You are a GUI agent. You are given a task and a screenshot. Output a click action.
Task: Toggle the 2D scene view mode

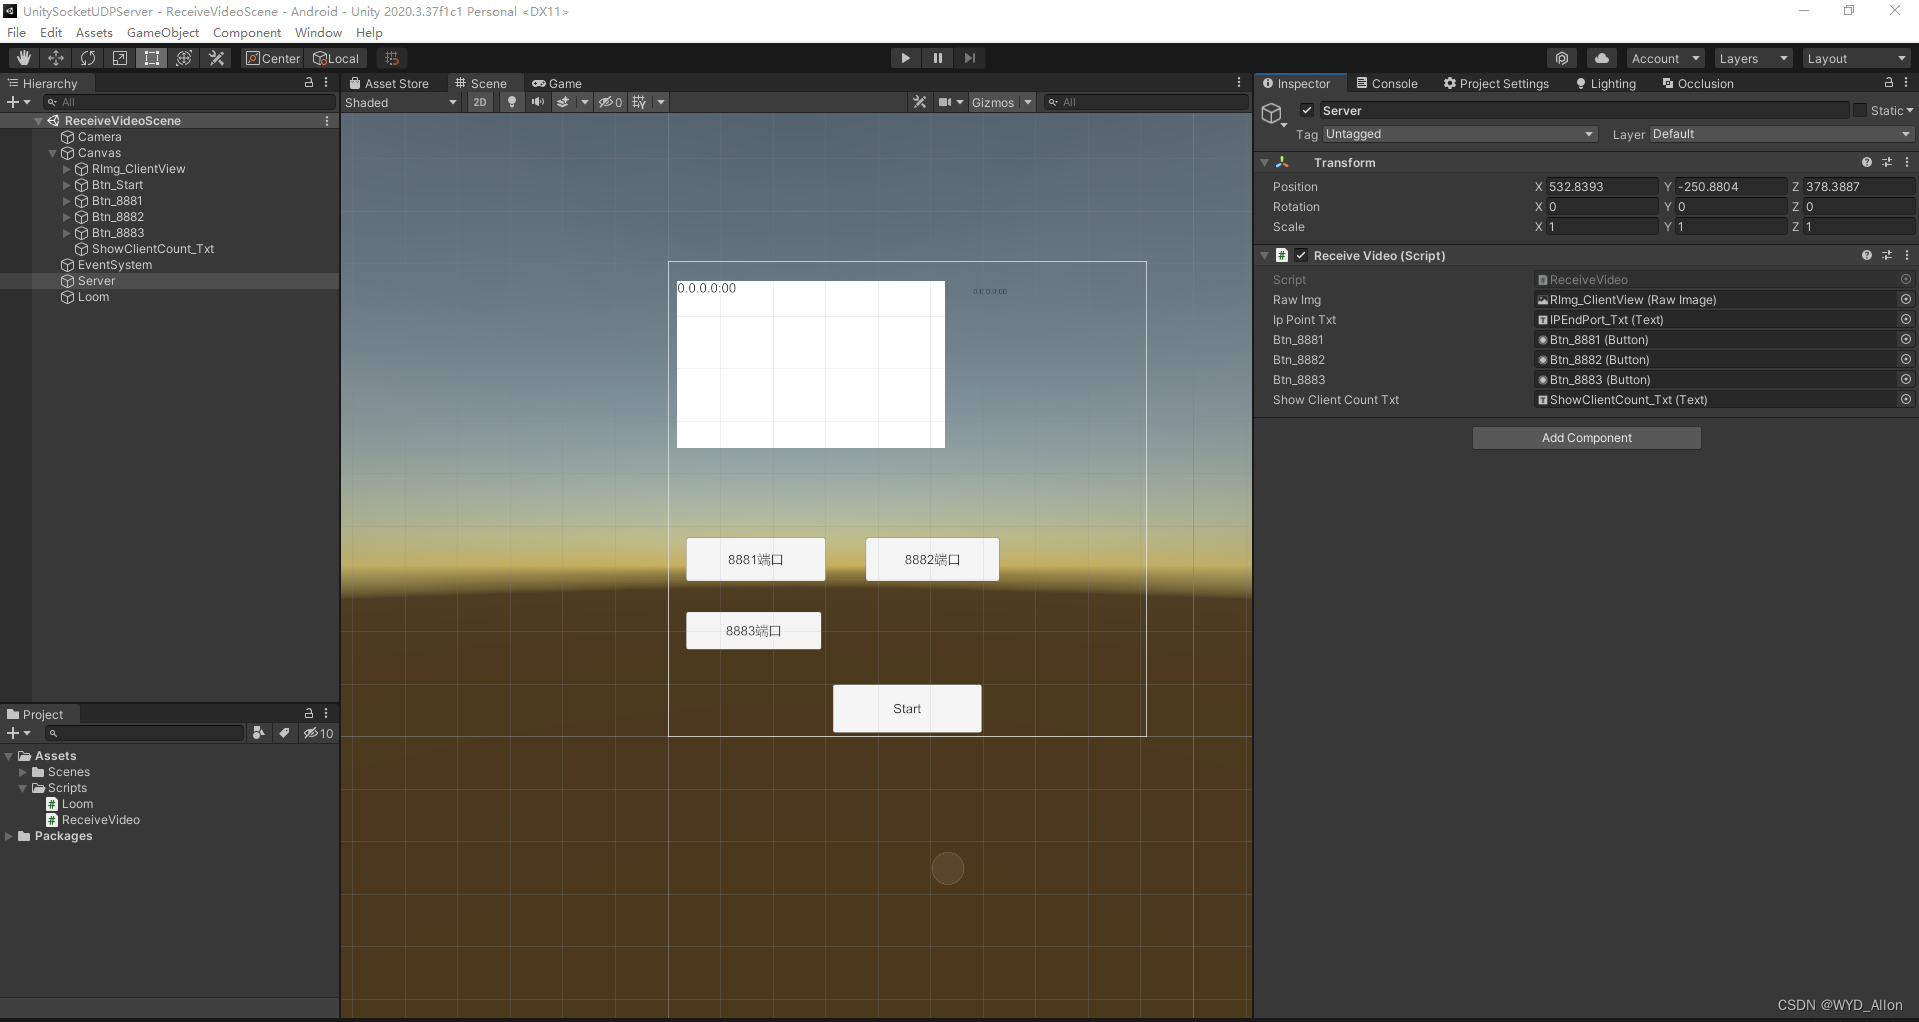point(479,101)
